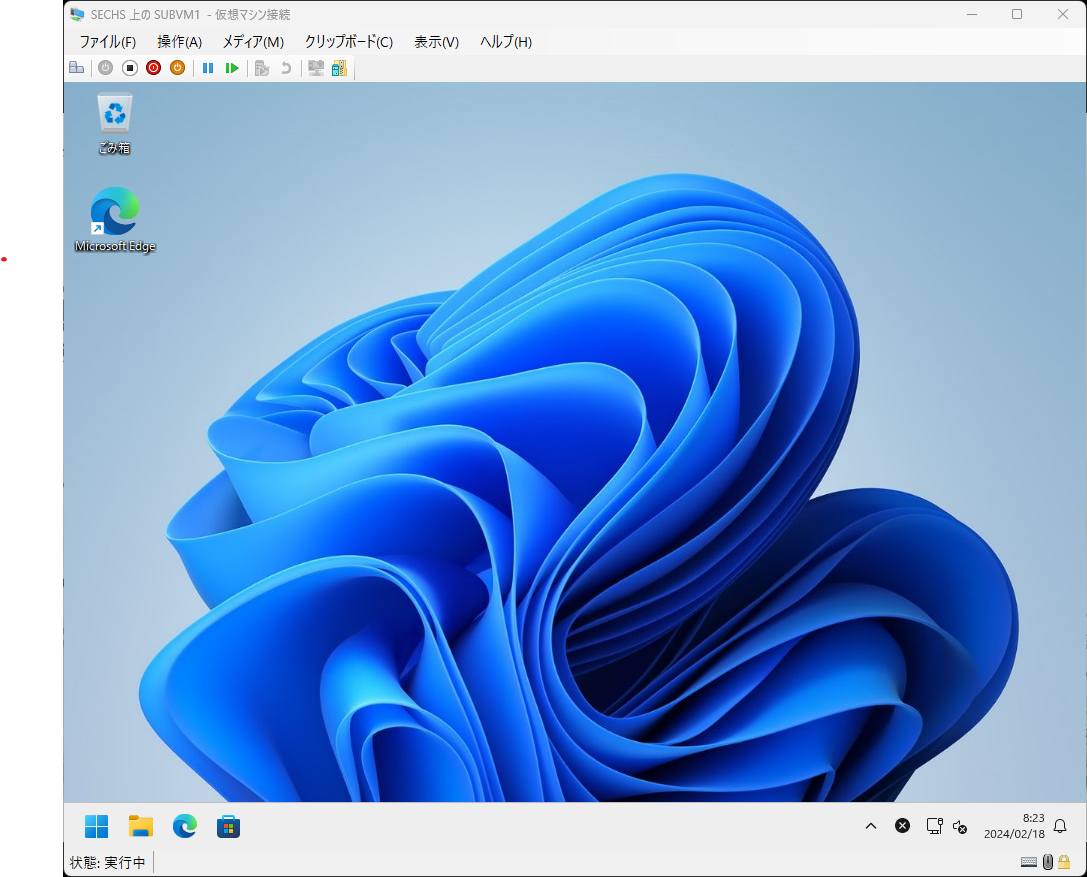This screenshot has width=1087, height=877.
Task: Open network status tray icon
Action: [x=934, y=826]
